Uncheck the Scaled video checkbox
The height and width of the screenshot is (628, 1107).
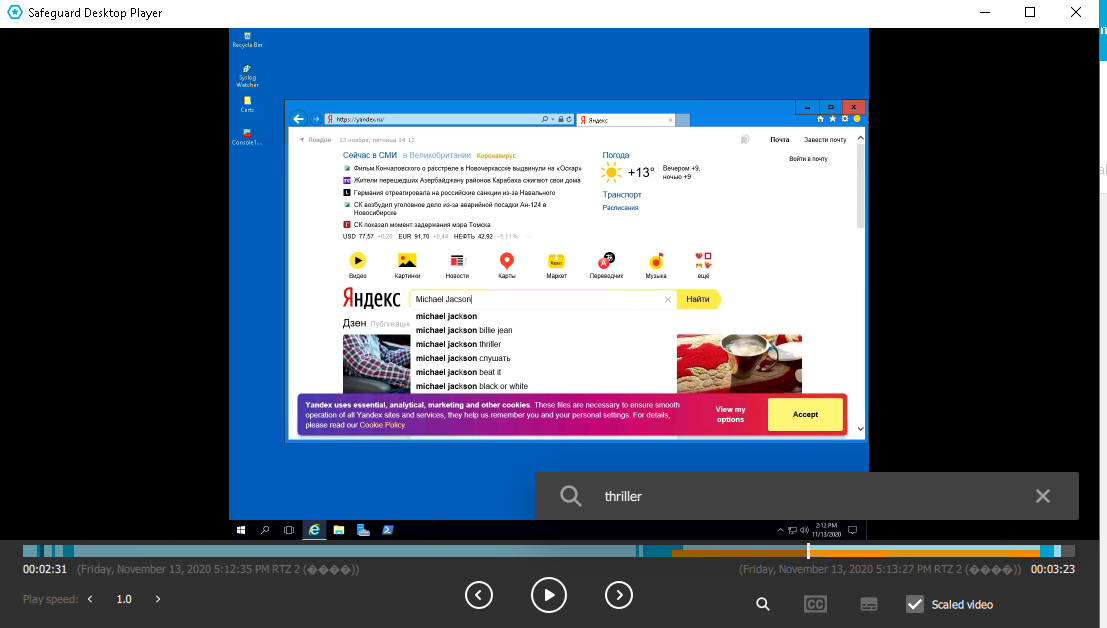(914, 604)
